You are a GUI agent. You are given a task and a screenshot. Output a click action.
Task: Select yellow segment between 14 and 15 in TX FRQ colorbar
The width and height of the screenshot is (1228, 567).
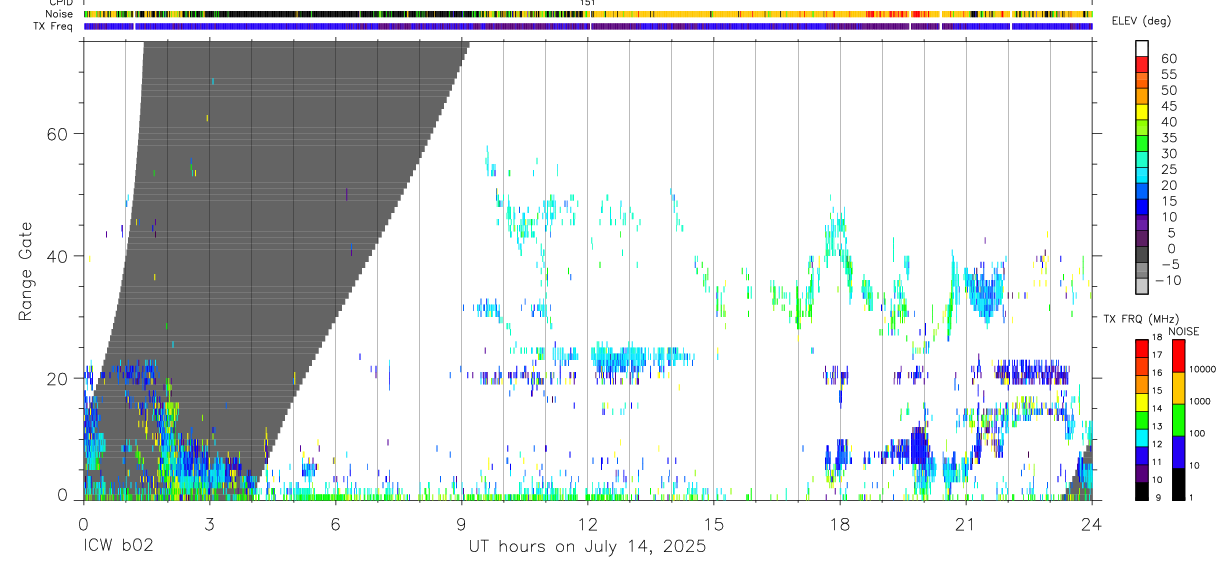1142,402
